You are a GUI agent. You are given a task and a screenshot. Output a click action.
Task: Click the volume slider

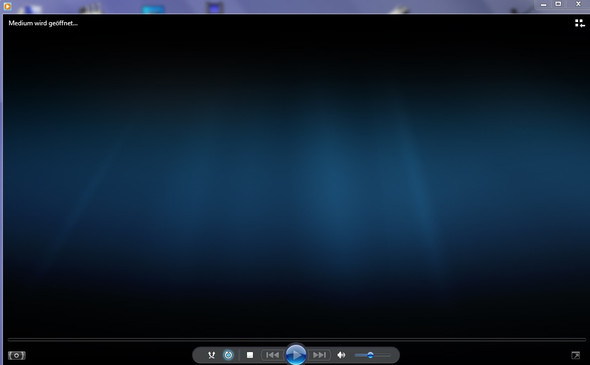point(372,355)
